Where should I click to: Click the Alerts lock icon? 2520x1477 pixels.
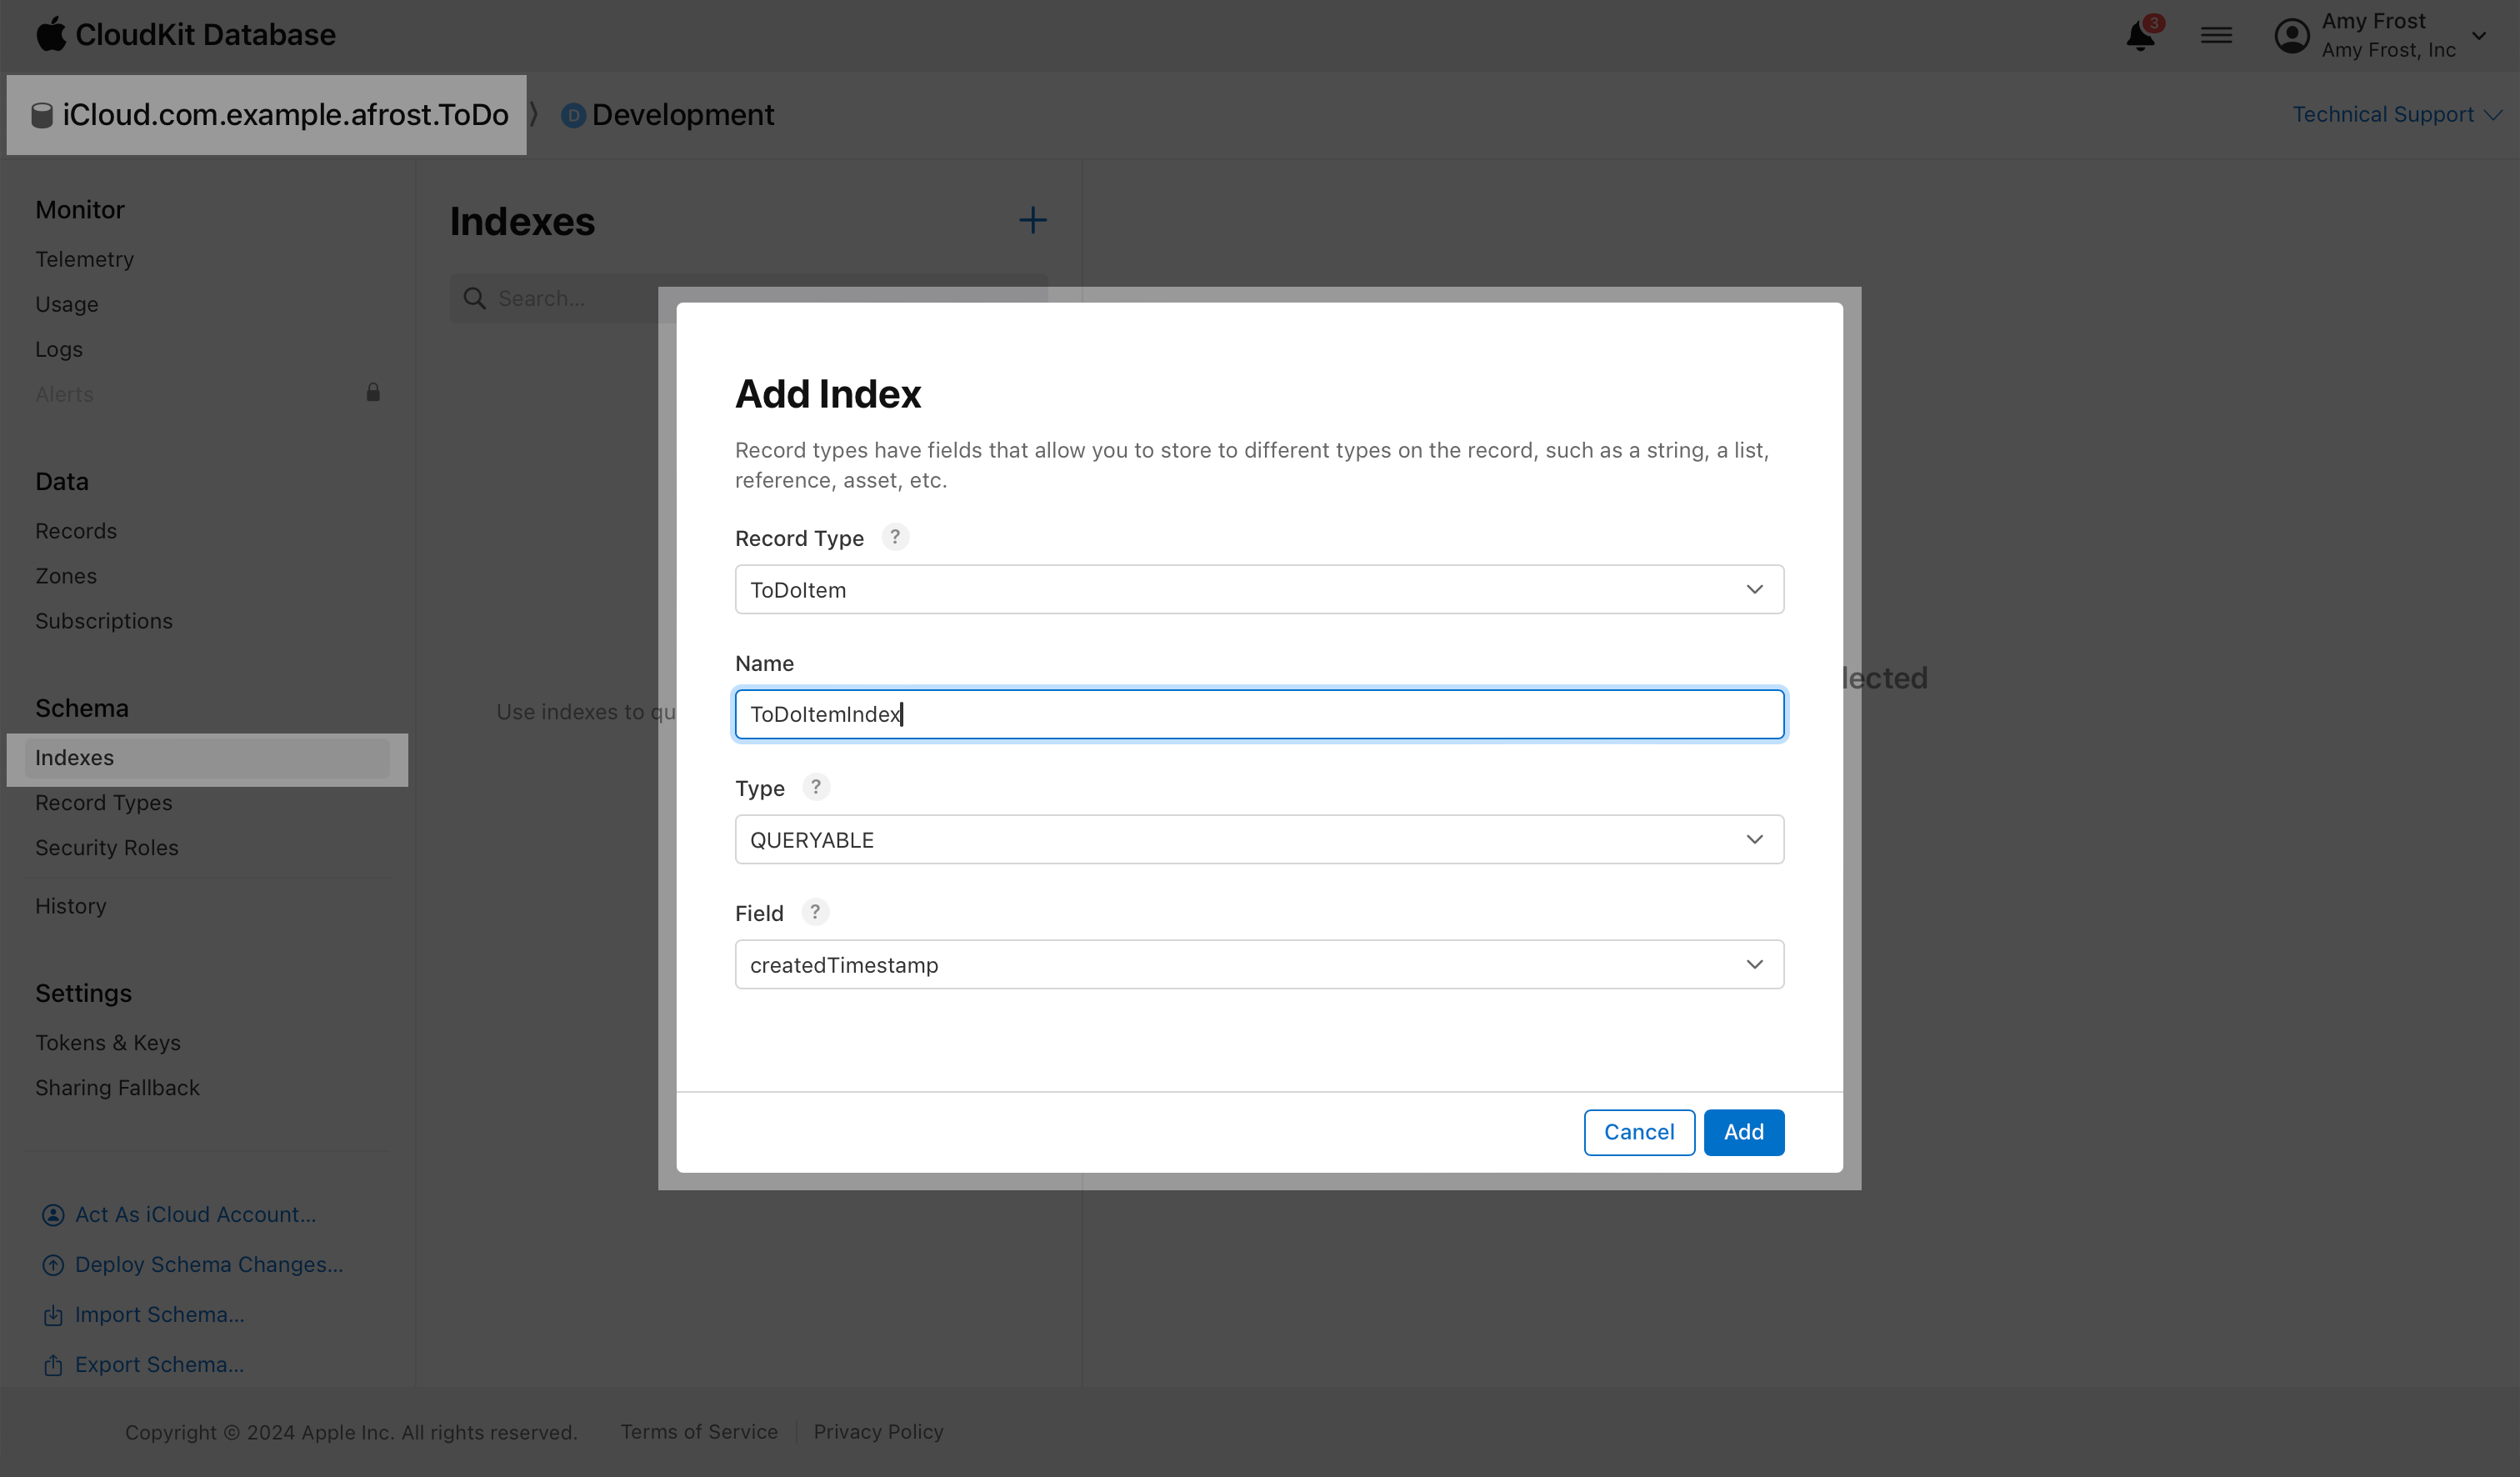point(373,393)
